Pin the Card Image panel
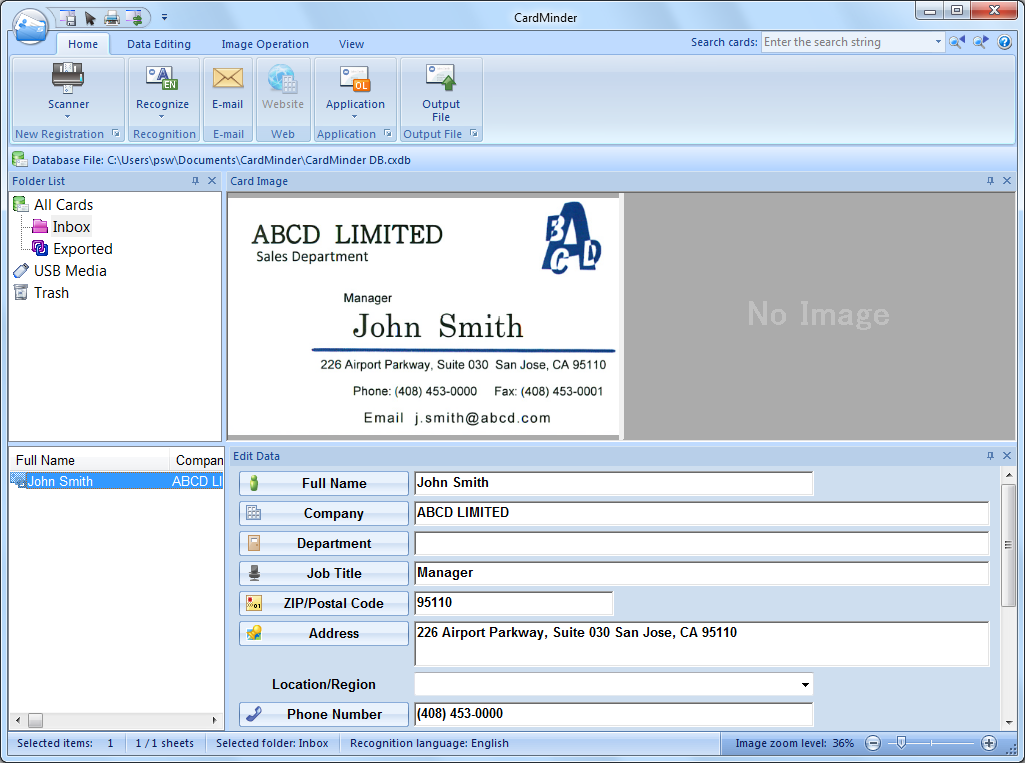The width and height of the screenshot is (1025, 763). point(990,181)
